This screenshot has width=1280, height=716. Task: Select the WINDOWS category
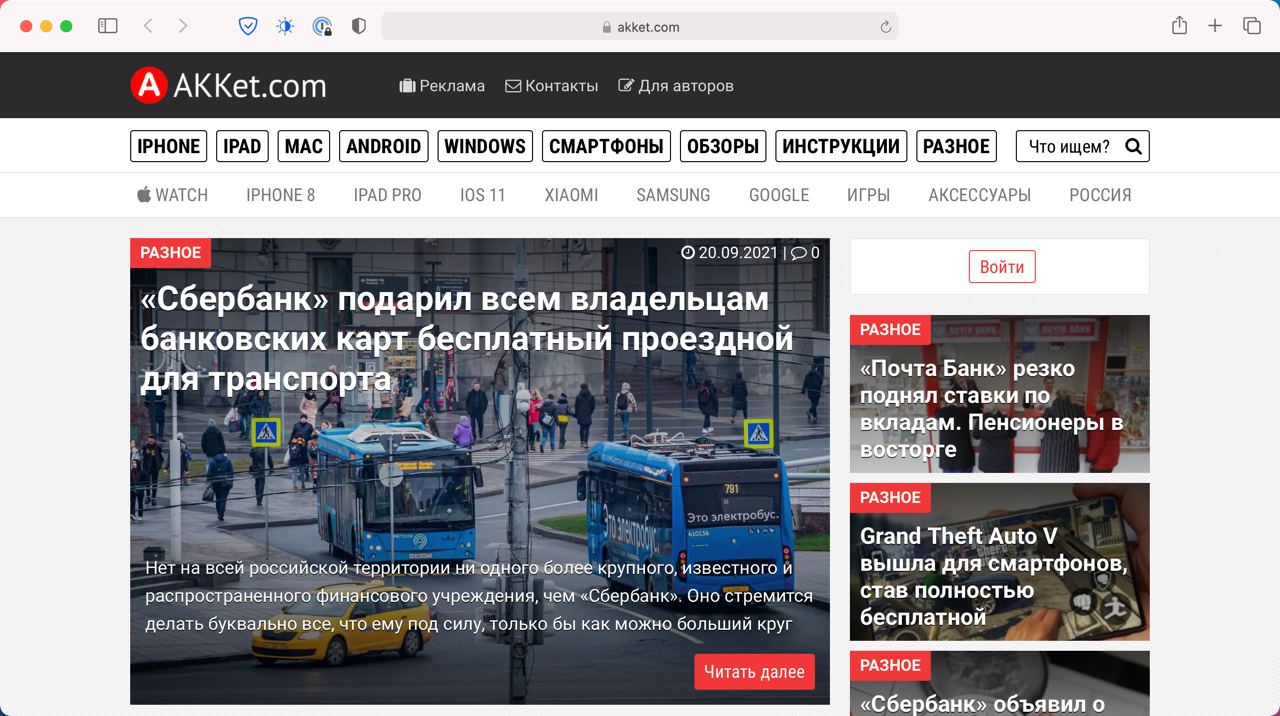pos(485,146)
